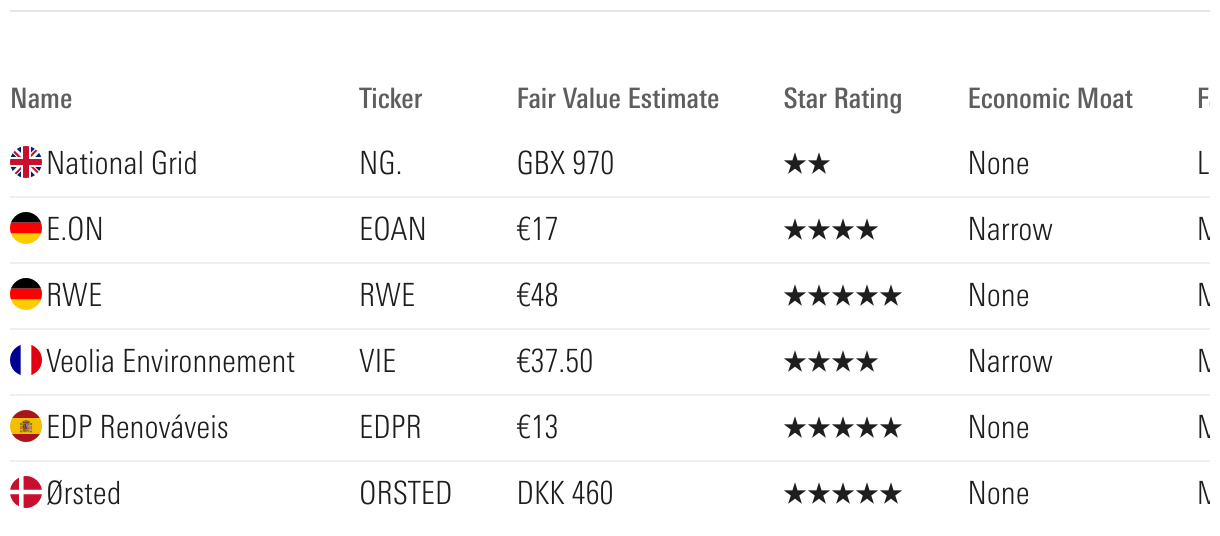This screenshot has height=536, width=1220.
Task: Click the Danish flag beside Ørsted
Action: tap(26, 493)
